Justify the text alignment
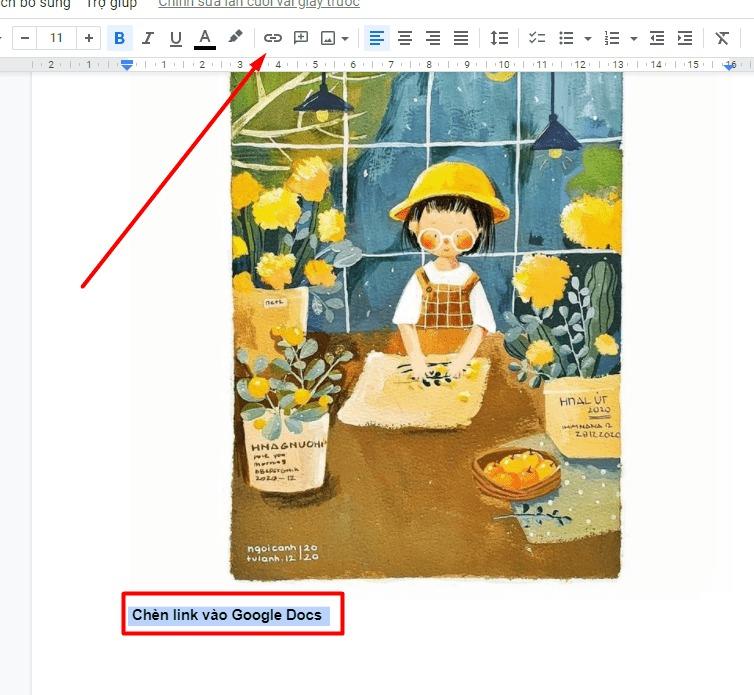This screenshot has height=695, width=754. [461, 38]
